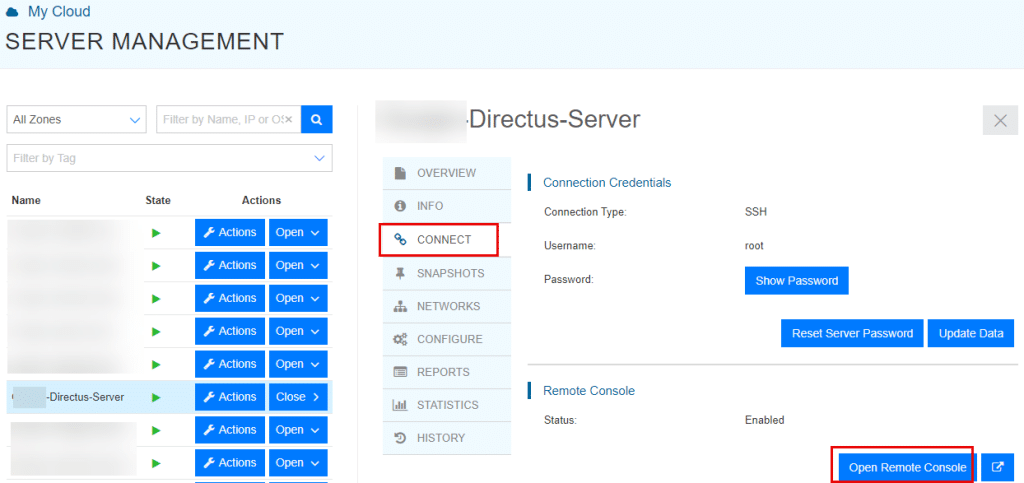Click Reset Server Password

(852, 334)
